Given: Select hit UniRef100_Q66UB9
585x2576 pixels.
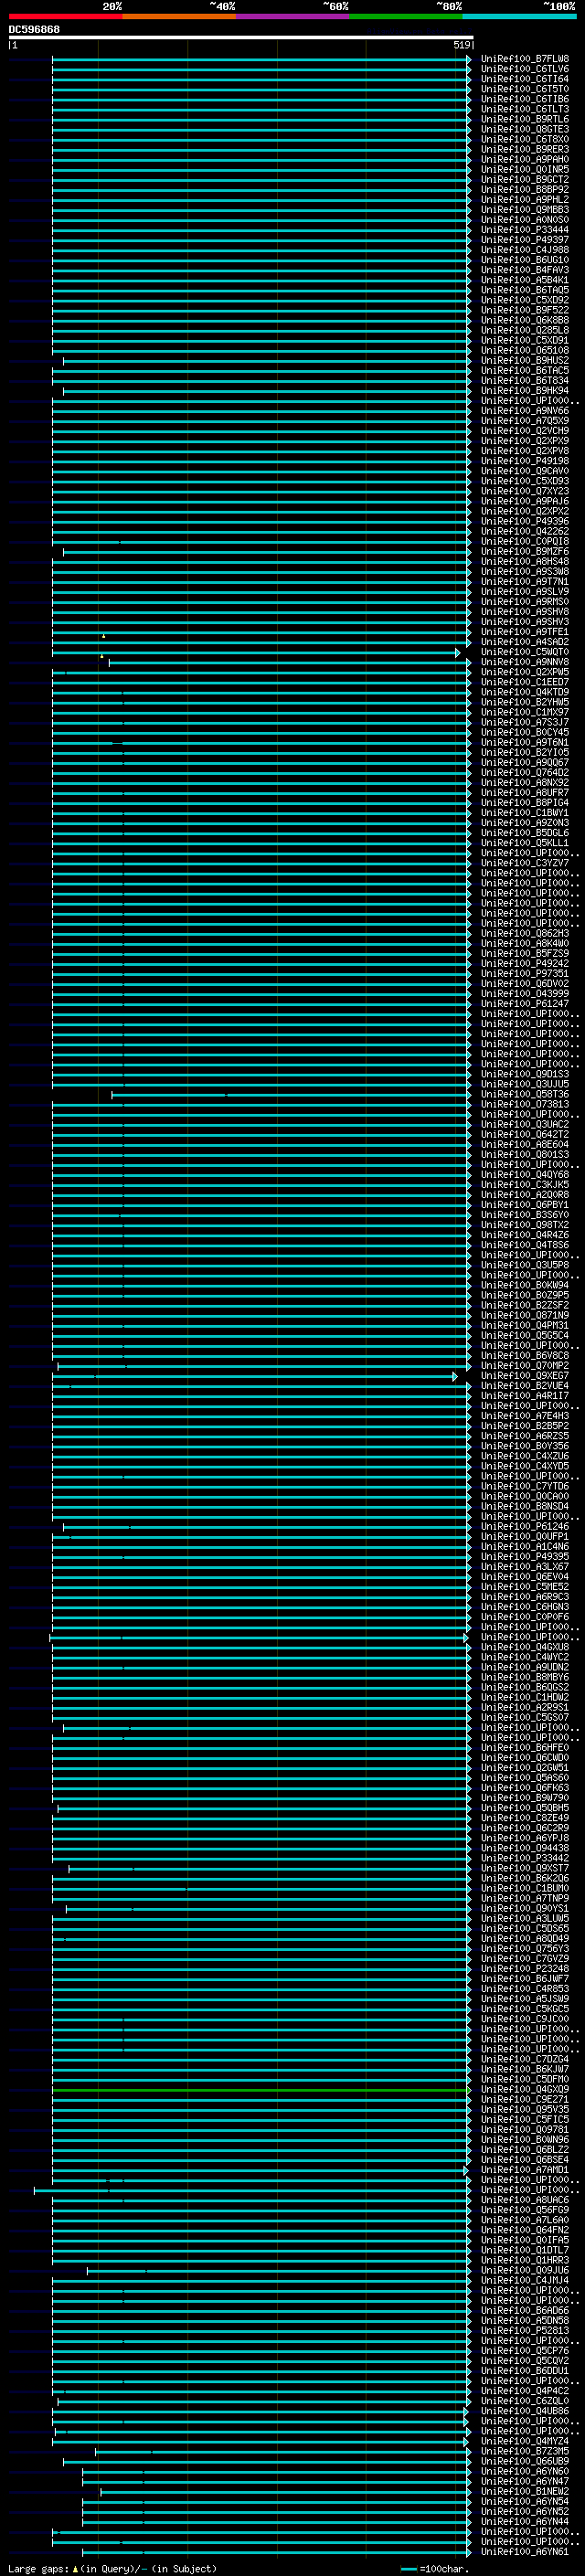Looking at the screenshot, I should tap(525, 2462).
